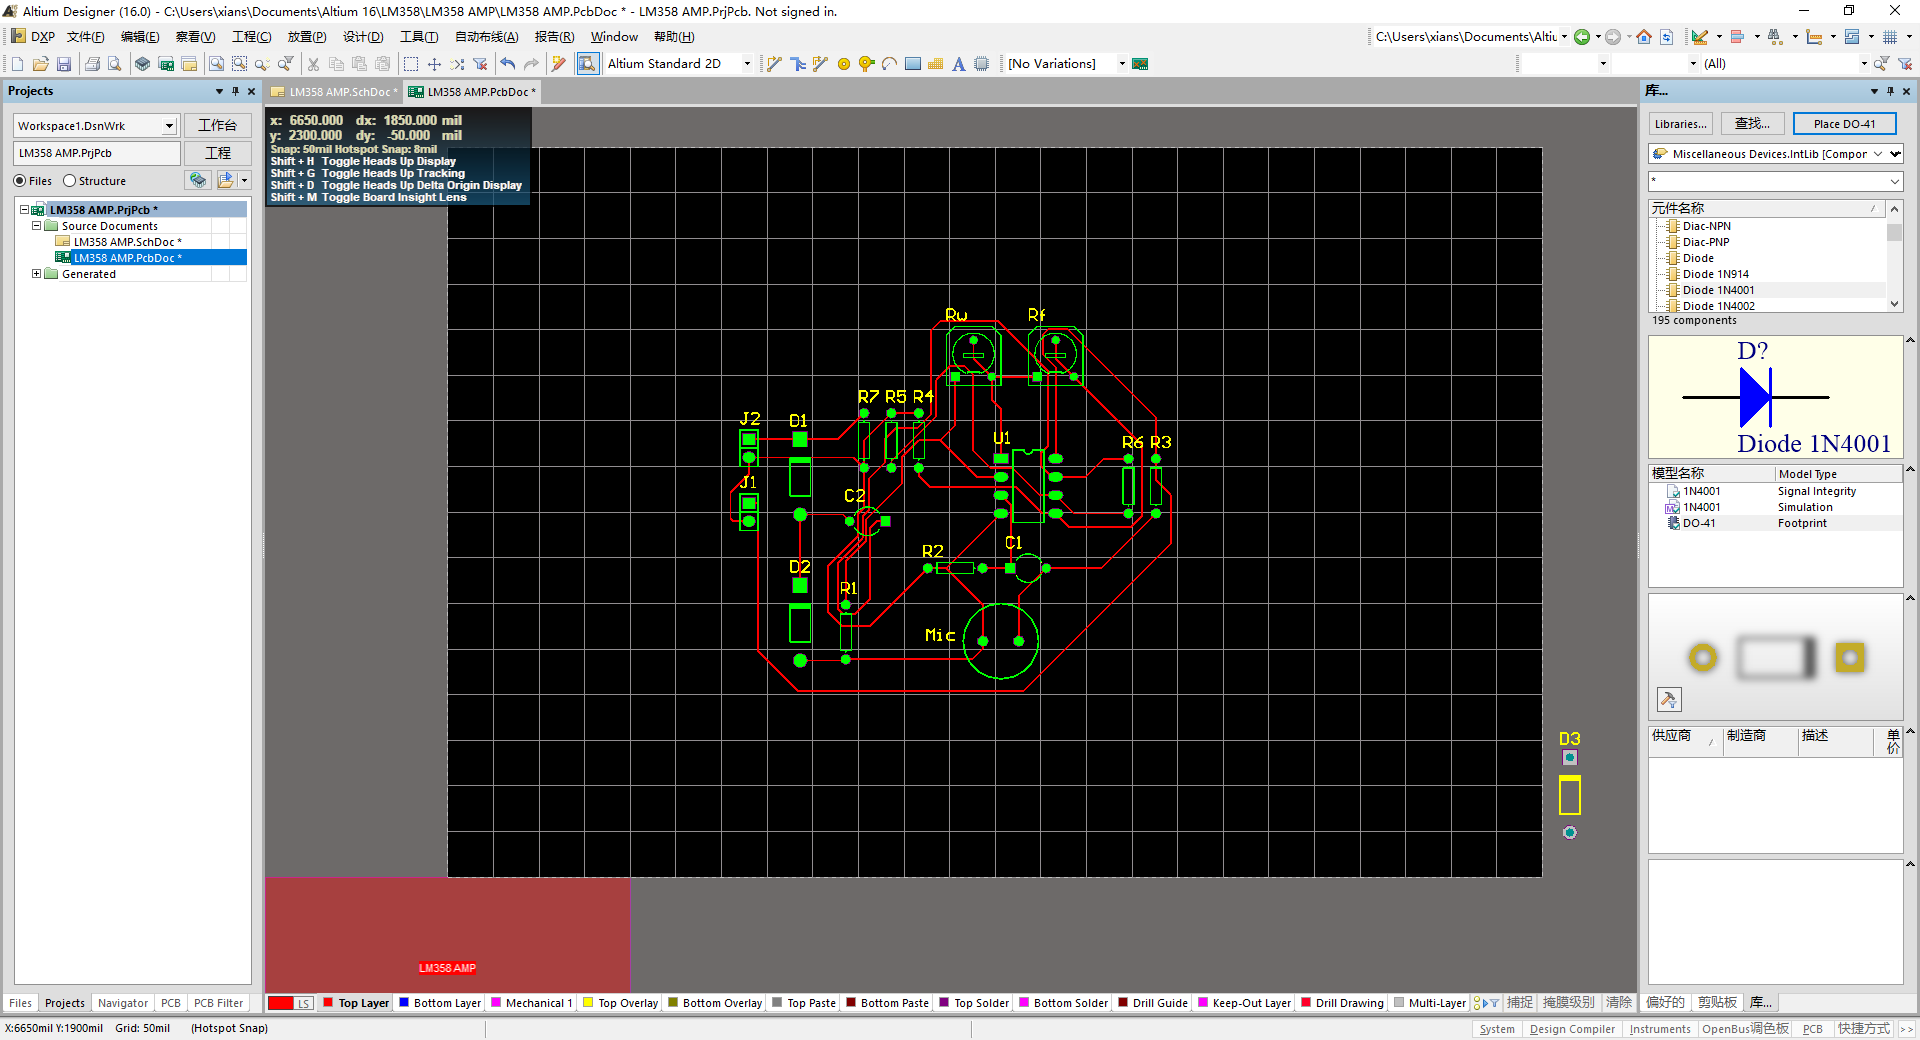Screen dimensions: 1920x1040
Task: Select the Files radio button in Projects panel
Action: 19,180
